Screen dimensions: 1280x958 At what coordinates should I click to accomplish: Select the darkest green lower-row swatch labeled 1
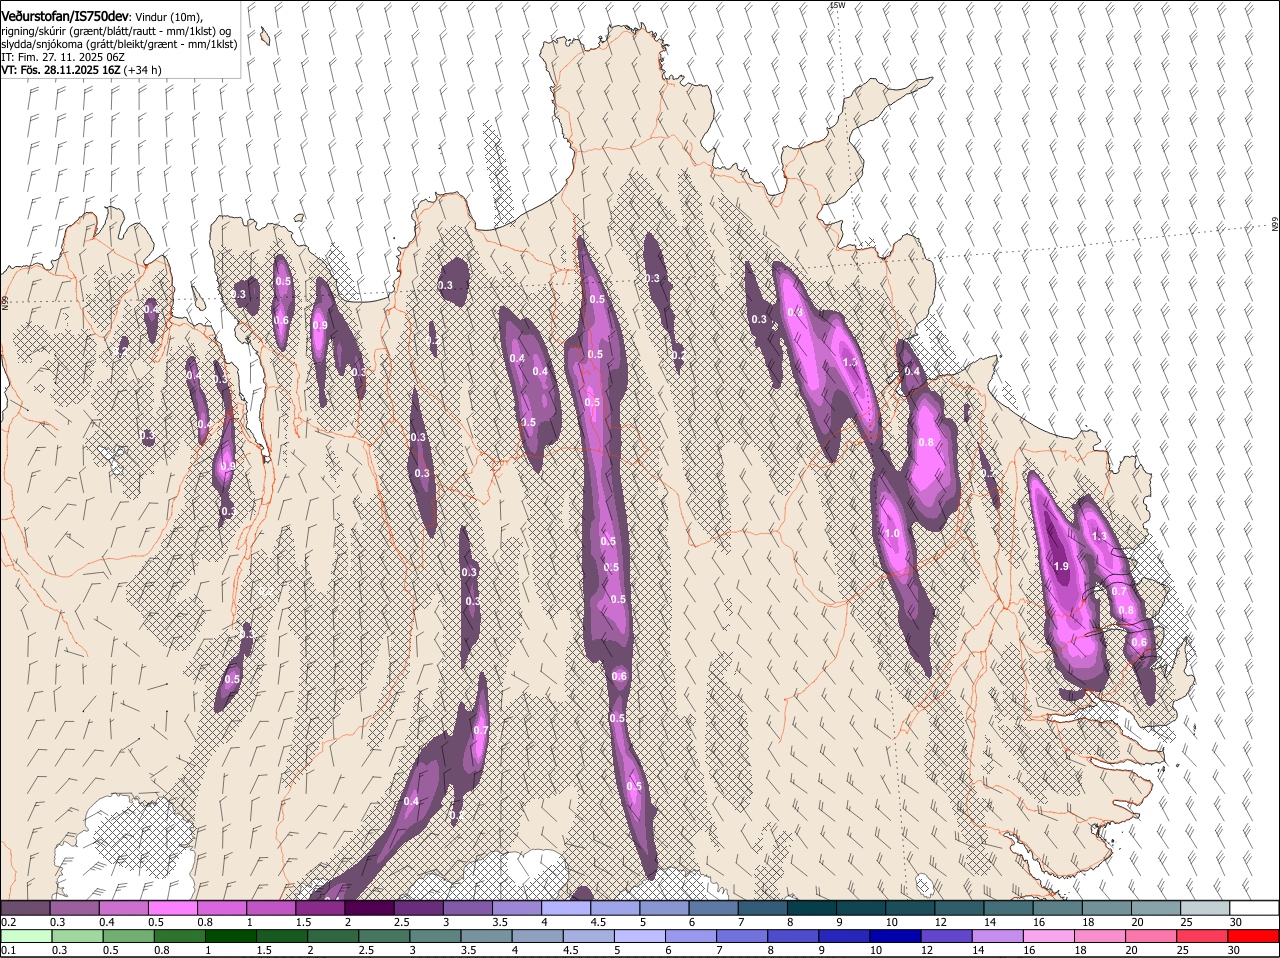coord(230,936)
